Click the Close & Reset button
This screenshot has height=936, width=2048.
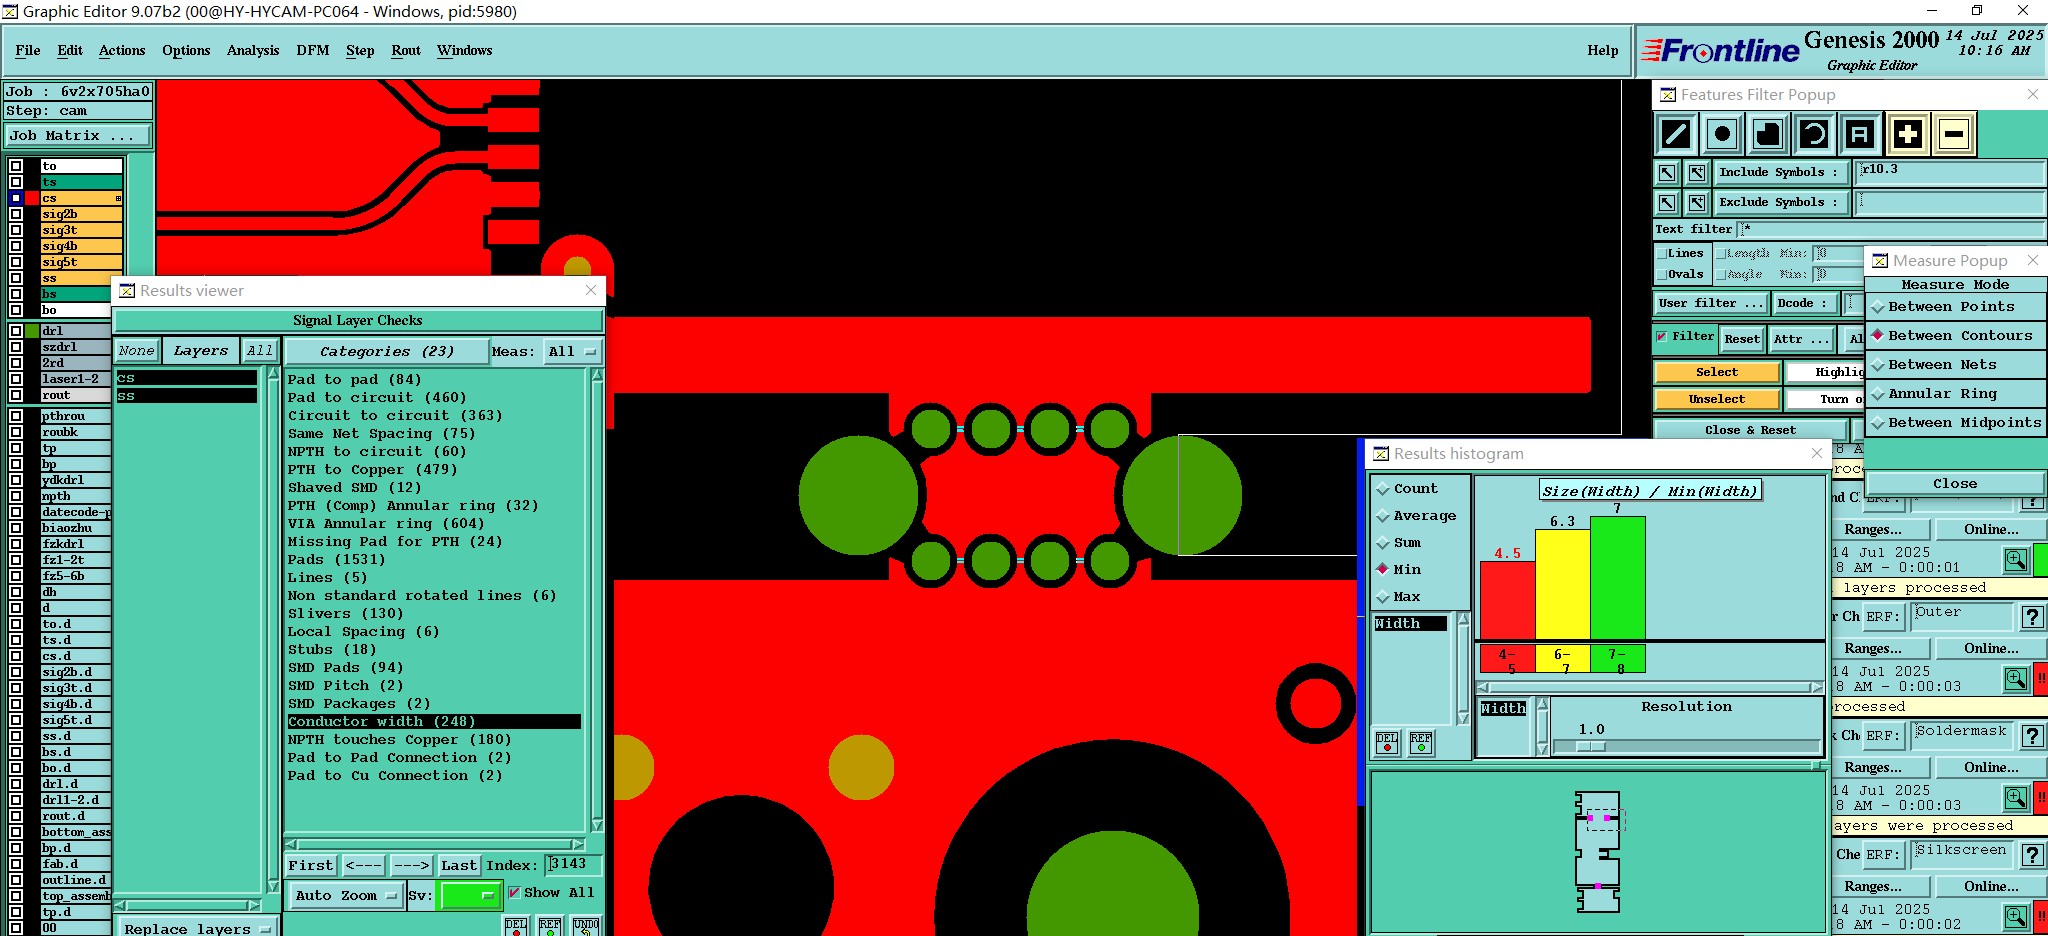tap(1750, 430)
